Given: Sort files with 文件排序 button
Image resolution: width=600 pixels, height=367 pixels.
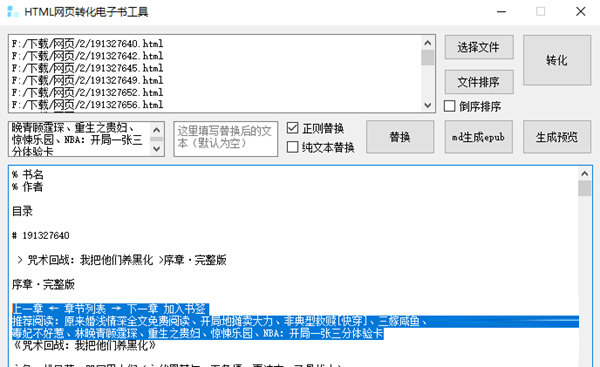Looking at the screenshot, I should (479, 82).
